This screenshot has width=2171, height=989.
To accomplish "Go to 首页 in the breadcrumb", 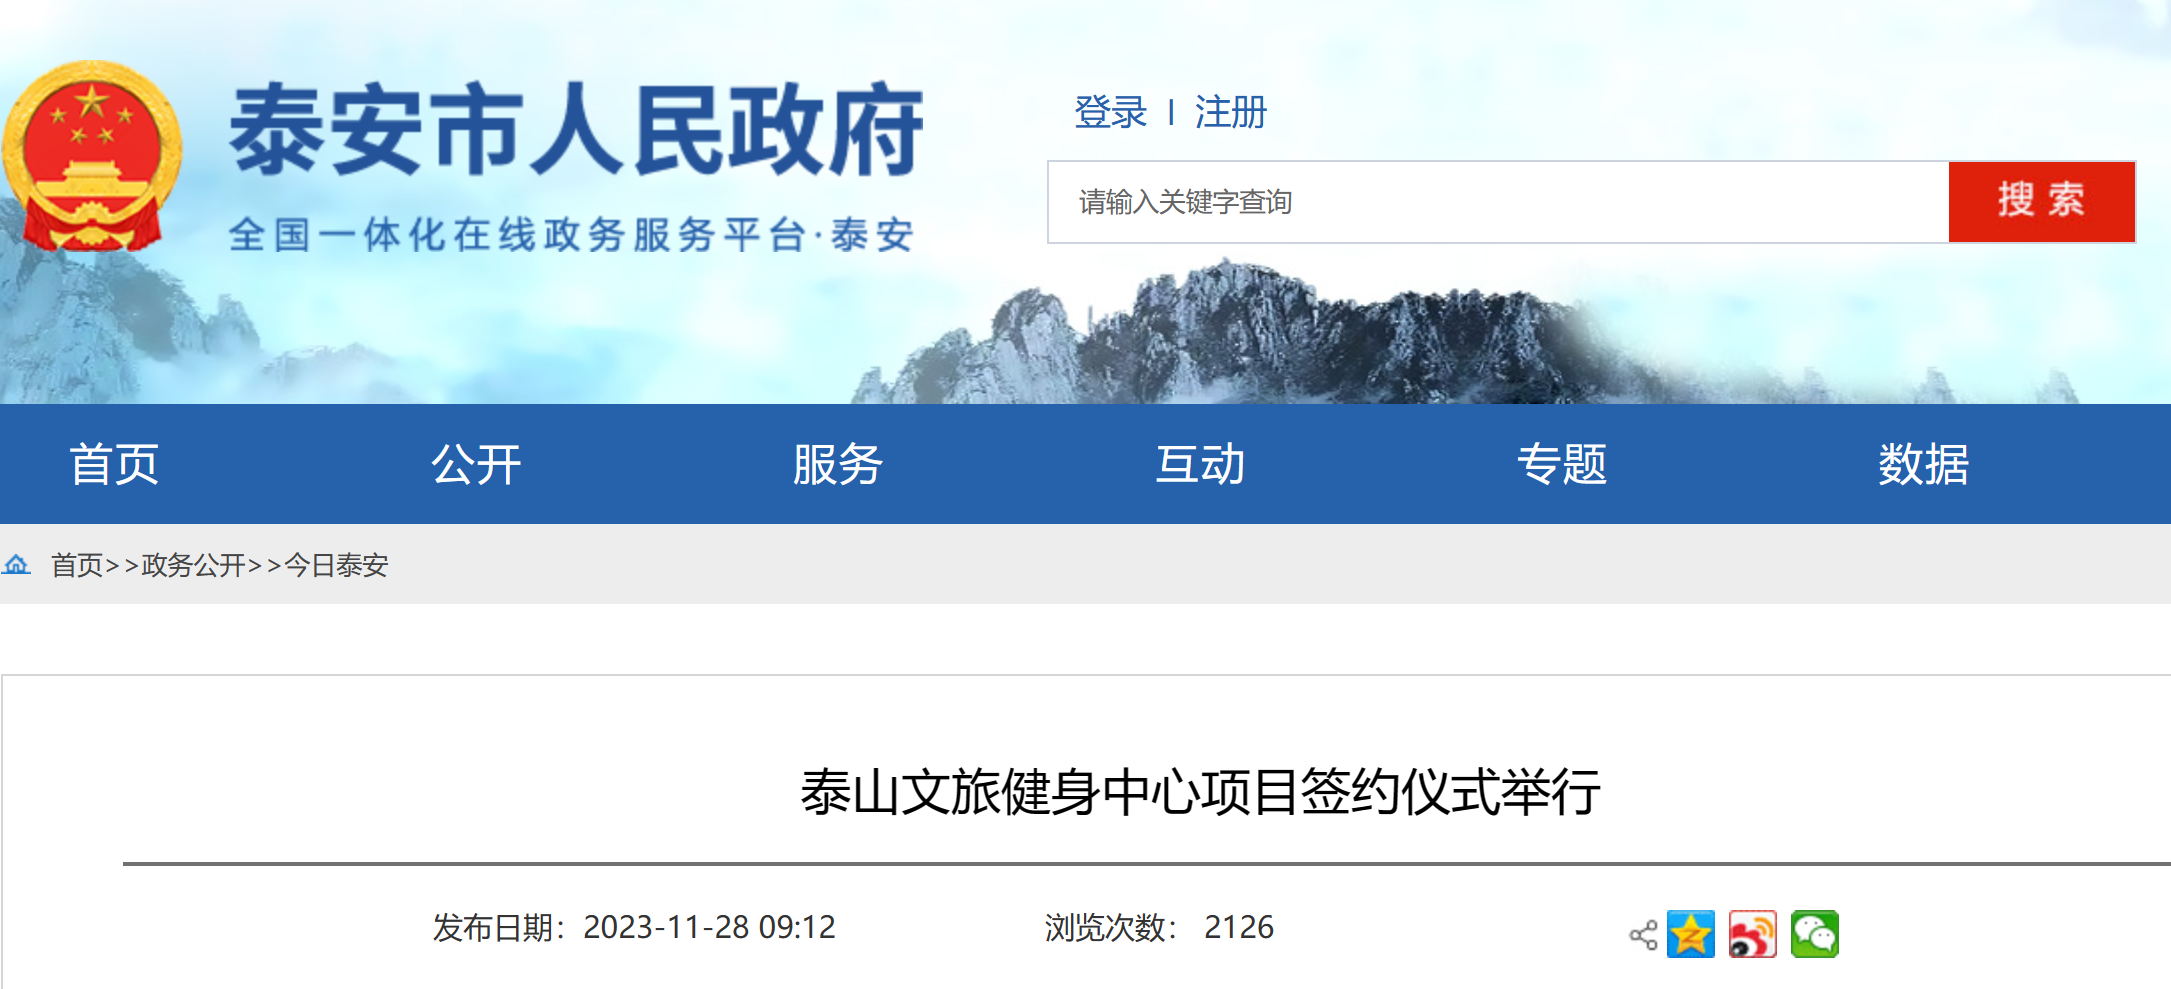I will pyautogui.click(x=77, y=565).
